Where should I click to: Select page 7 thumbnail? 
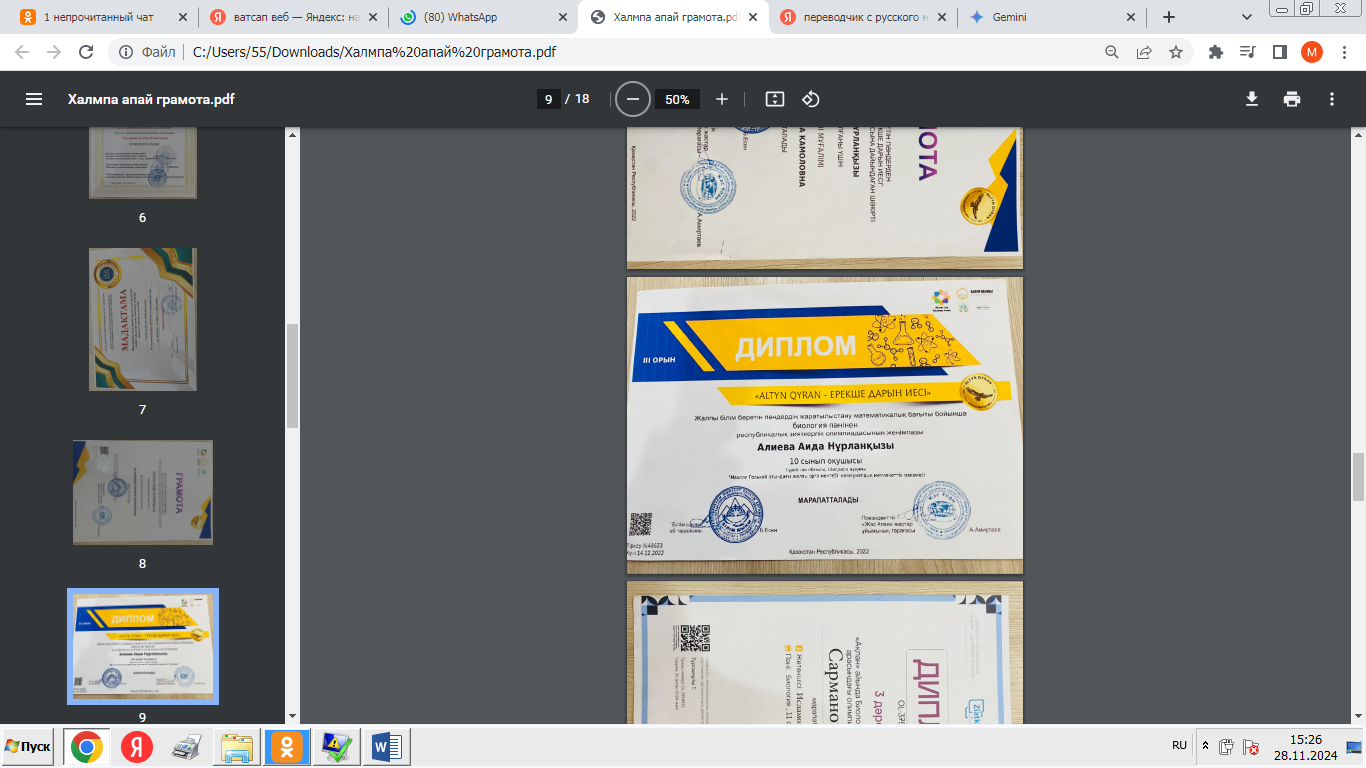pyautogui.click(x=143, y=319)
